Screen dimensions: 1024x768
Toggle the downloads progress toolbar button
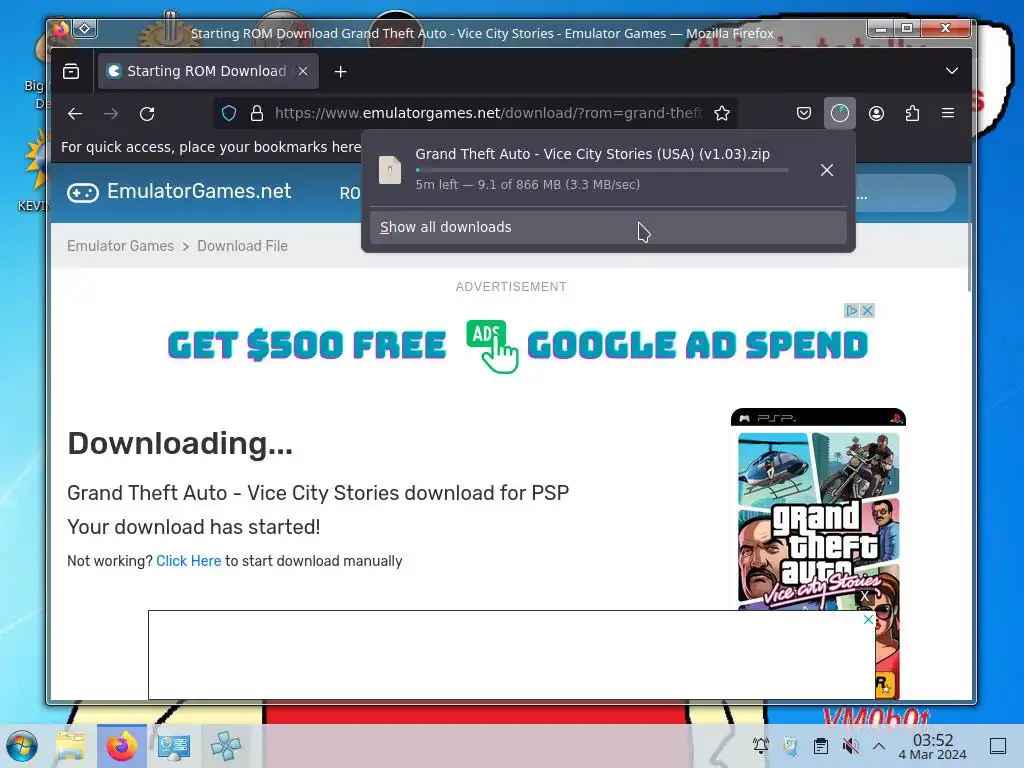click(x=839, y=114)
